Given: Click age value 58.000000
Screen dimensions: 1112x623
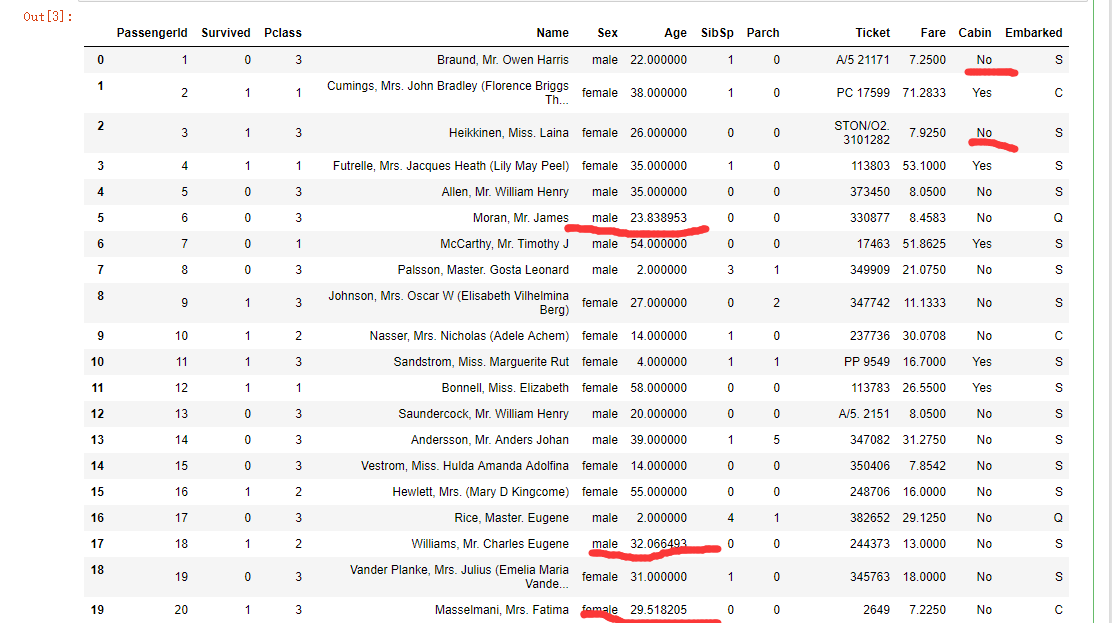Looking at the screenshot, I should pyautogui.click(x=658, y=387).
